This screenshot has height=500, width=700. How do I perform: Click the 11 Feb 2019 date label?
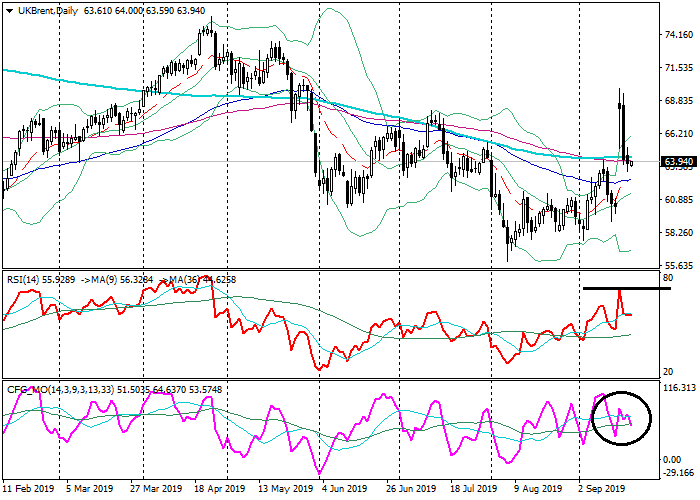pos(27,491)
